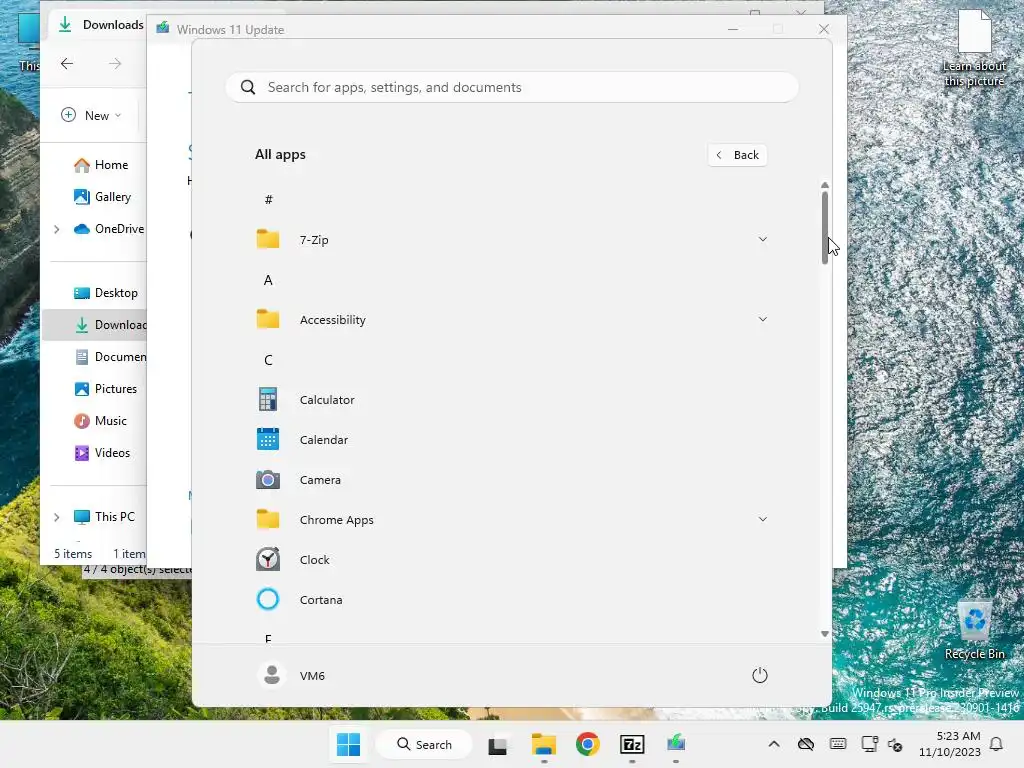Click the Accessibility folder entry
1024x768 pixels.
coord(511,319)
